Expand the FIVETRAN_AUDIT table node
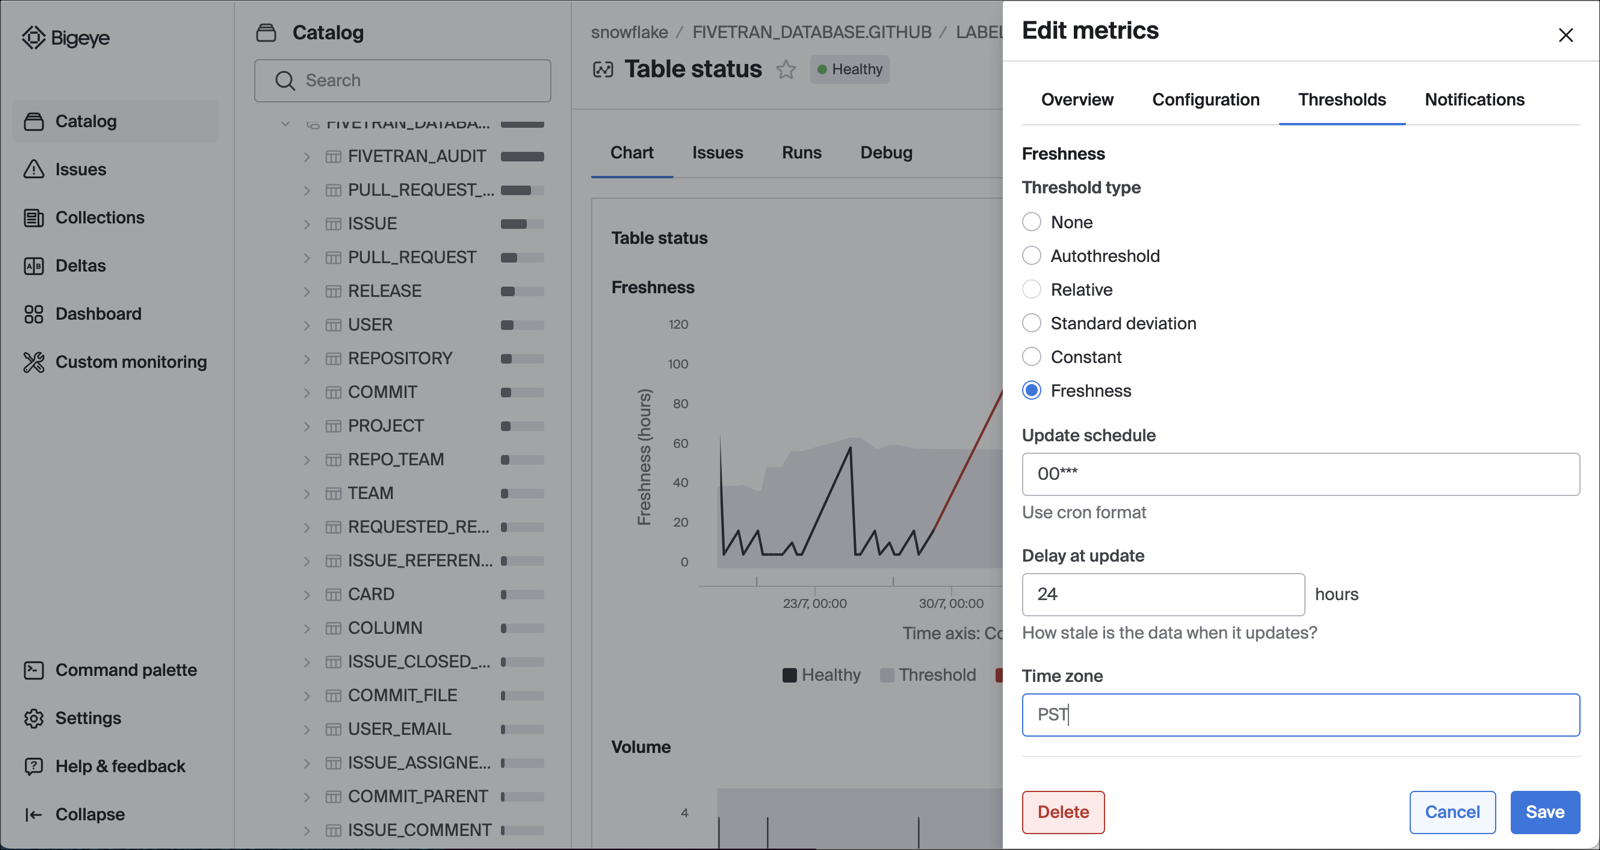Viewport: 1600px width, 850px height. [x=307, y=157]
